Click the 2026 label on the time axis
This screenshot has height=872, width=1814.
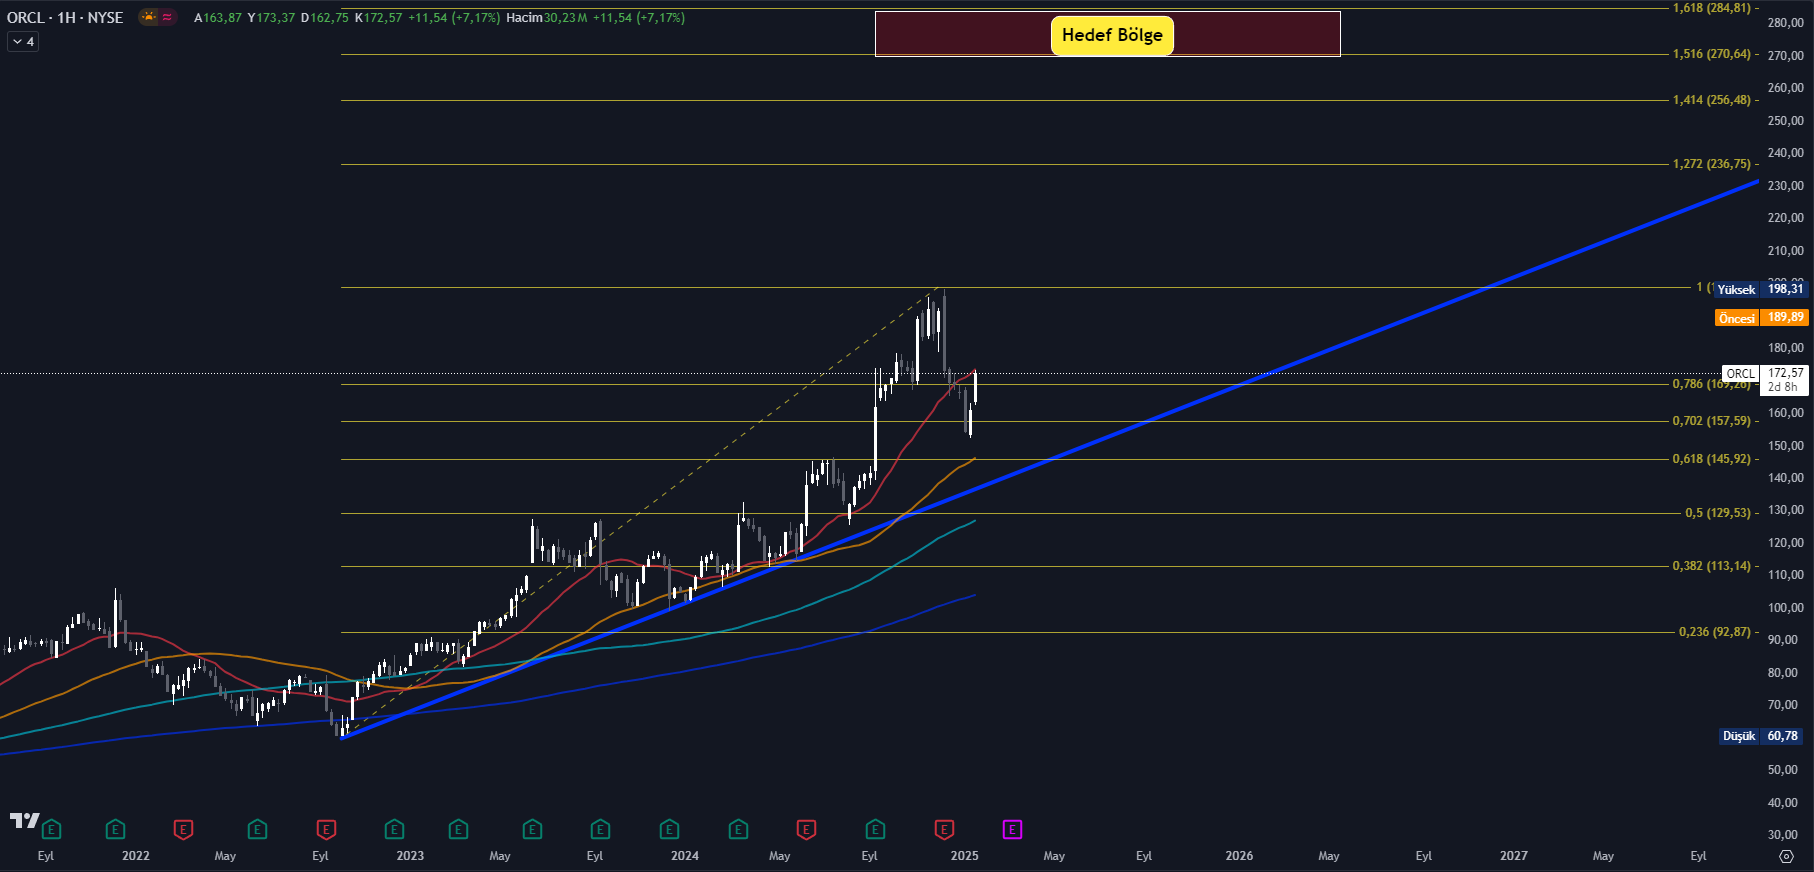(1239, 856)
